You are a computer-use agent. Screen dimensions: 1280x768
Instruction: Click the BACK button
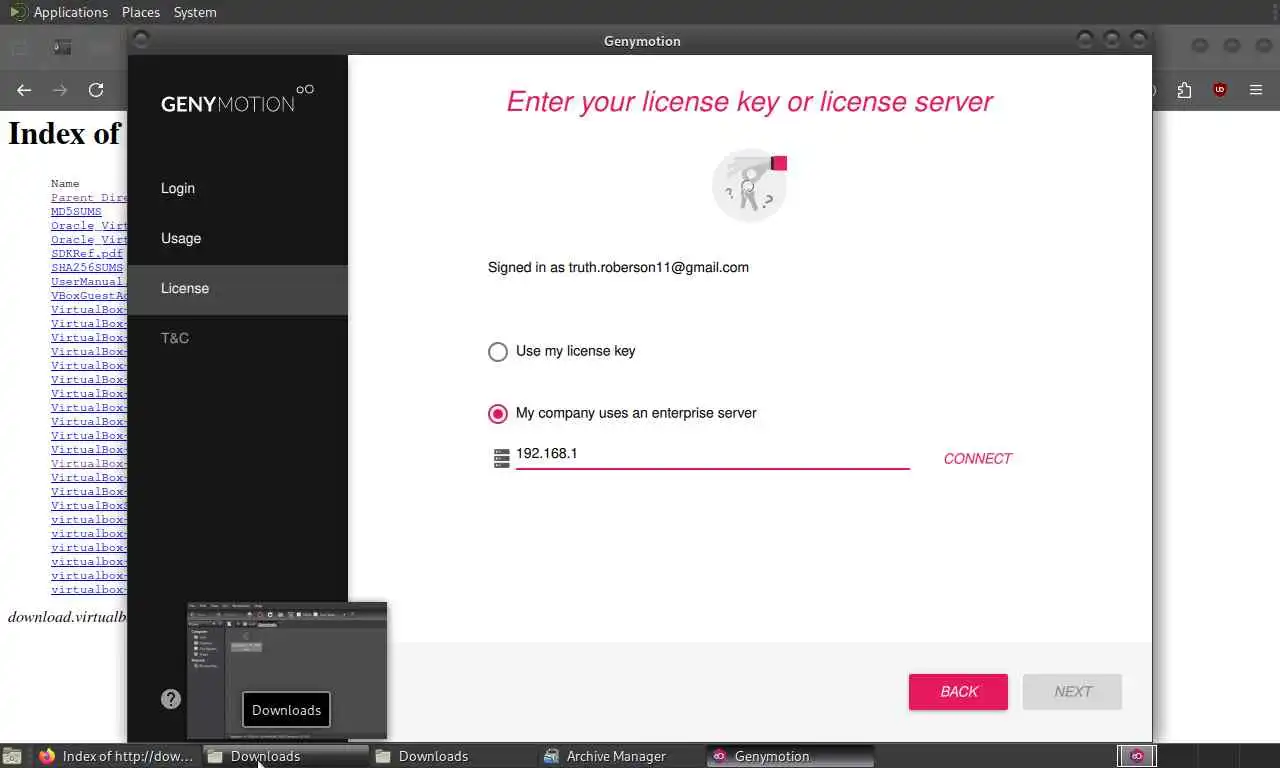(958, 692)
